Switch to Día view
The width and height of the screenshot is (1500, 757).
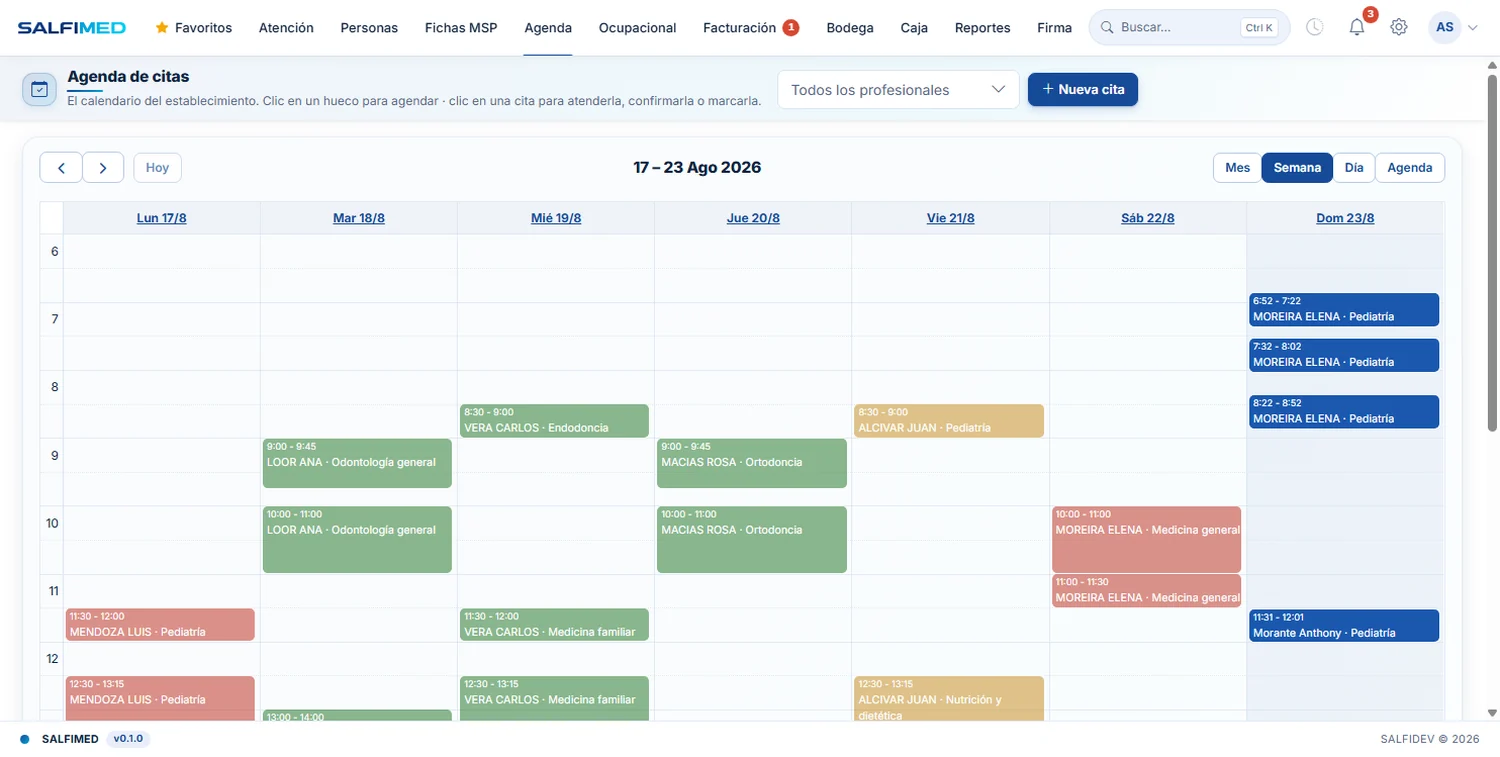[x=1354, y=167]
